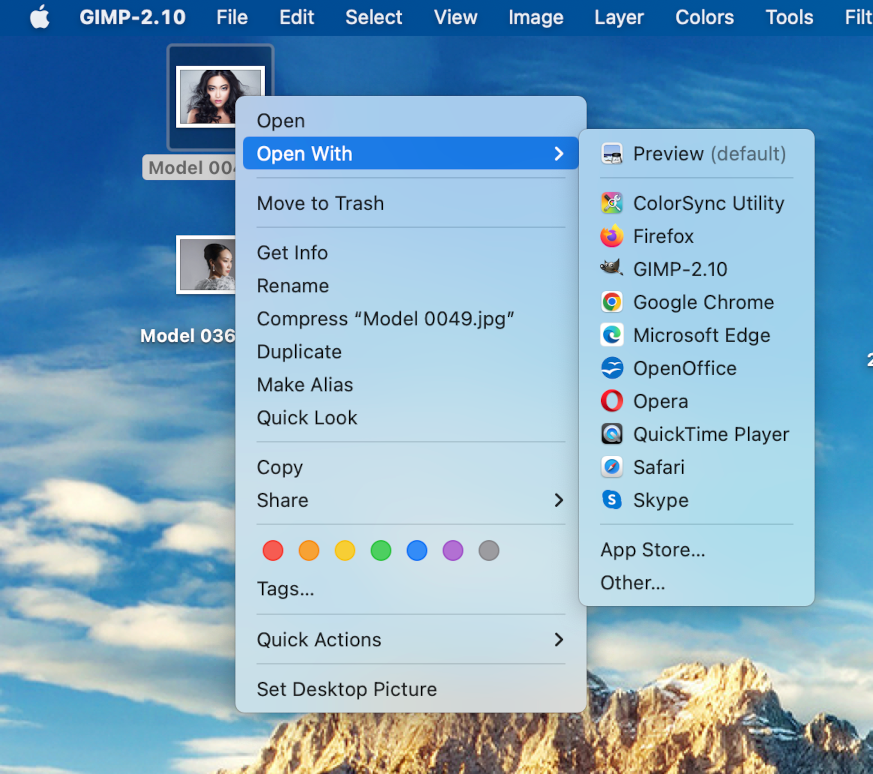Image resolution: width=873 pixels, height=774 pixels.
Task: Open the image with Skype
Action: 659,499
